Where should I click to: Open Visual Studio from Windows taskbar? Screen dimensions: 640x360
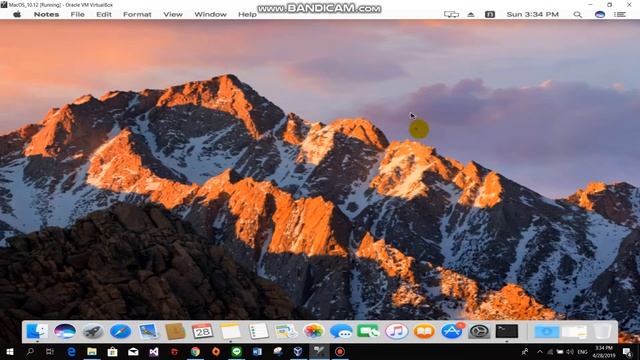click(x=153, y=351)
